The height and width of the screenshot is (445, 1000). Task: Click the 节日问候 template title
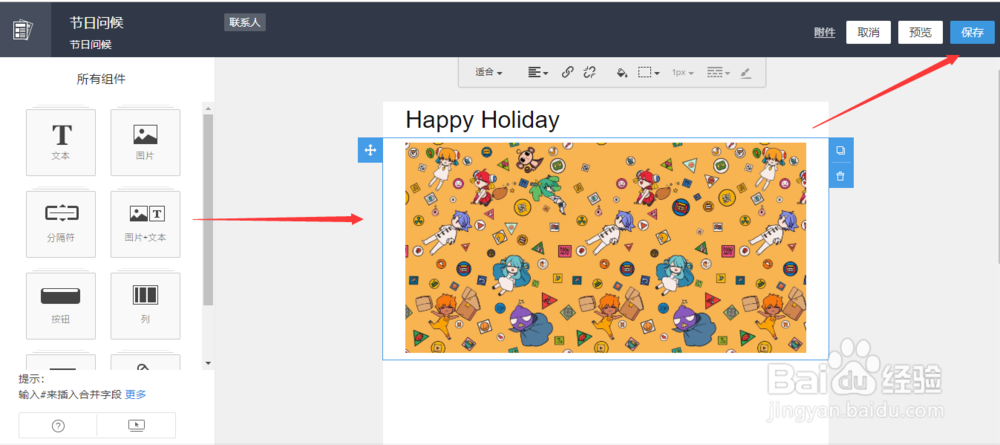pyautogui.click(x=96, y=23)
